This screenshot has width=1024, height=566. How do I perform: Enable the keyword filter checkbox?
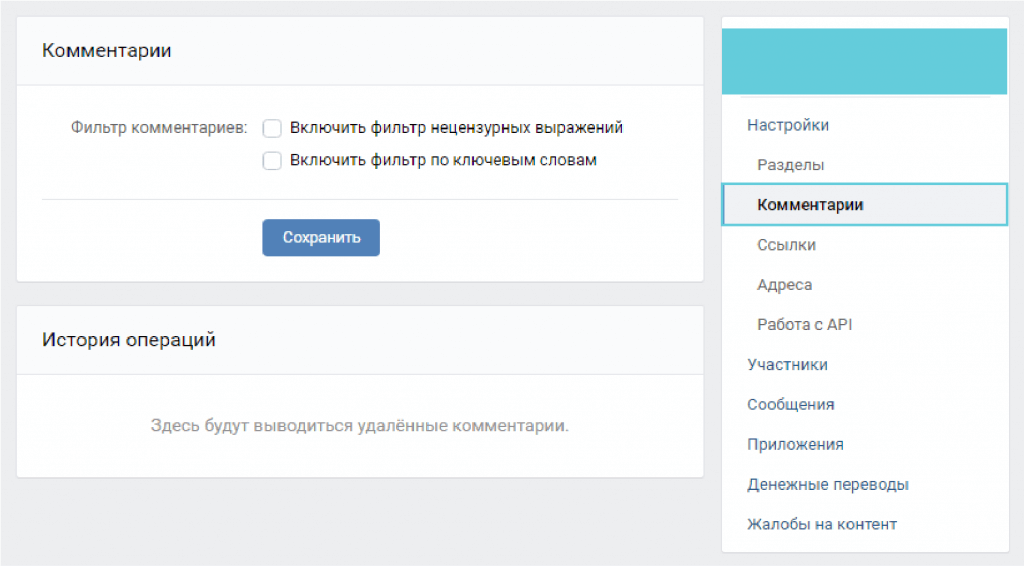272,161
